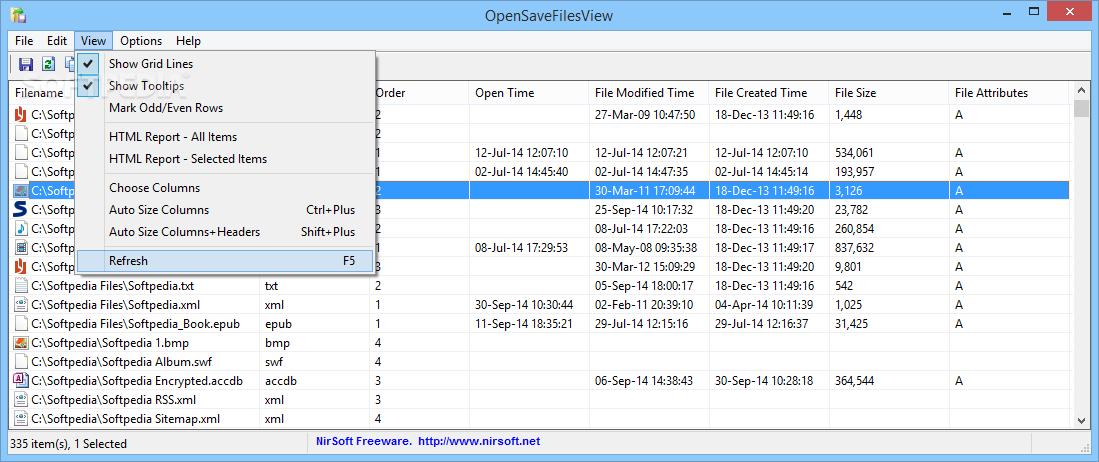The width and height of the screenshot is (1099, 462).
Task: Click the open time 02-Jul-14 14:45:40
Action: click(521, 171)
